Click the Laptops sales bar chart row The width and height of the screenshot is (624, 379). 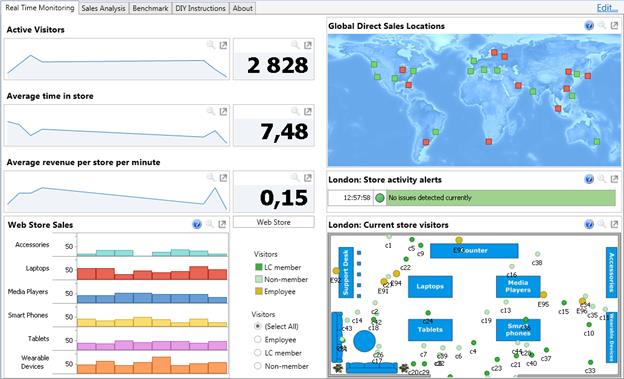coord(152,272)
